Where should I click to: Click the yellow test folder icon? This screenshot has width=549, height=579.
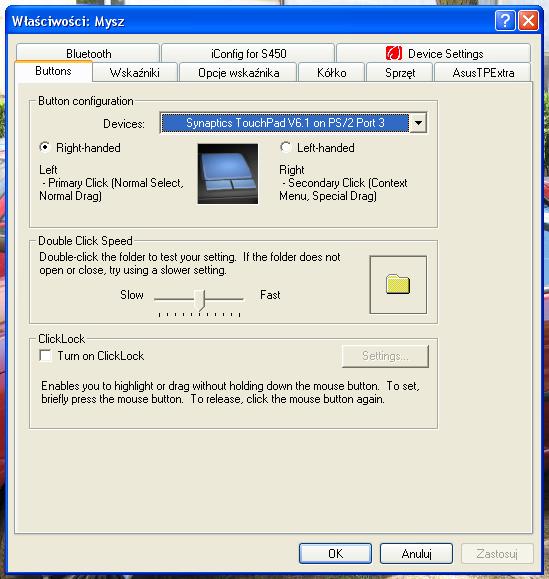click(x=398, y=284)
